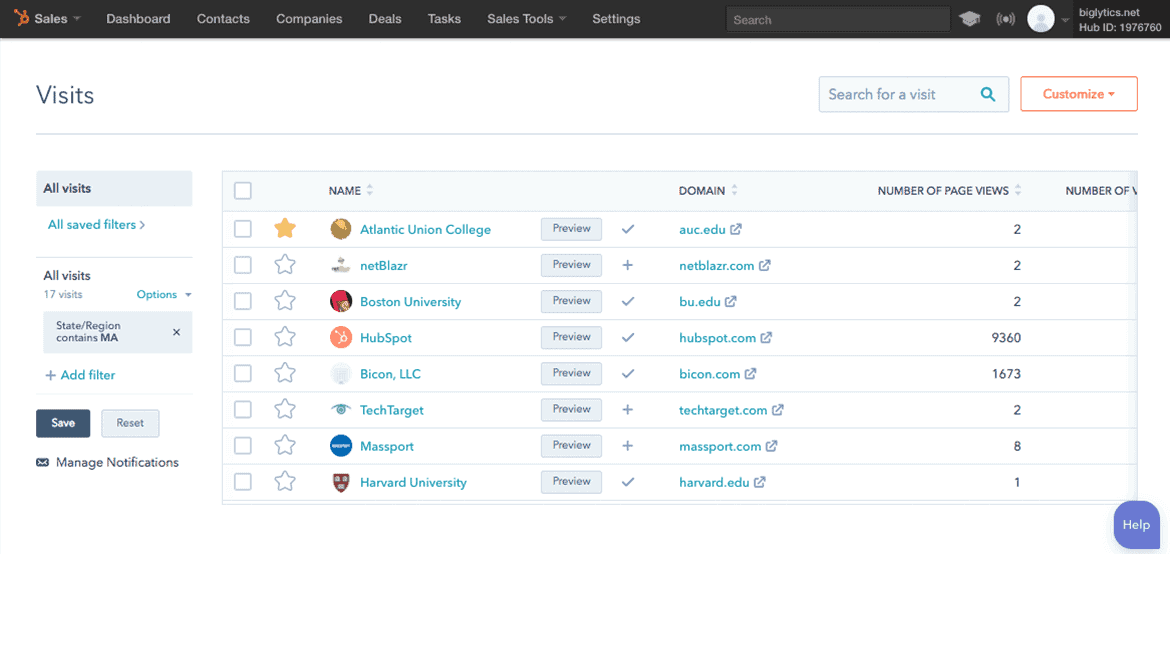
Task: Open external link icon beside hubspot.com
Action: point(766,337)
